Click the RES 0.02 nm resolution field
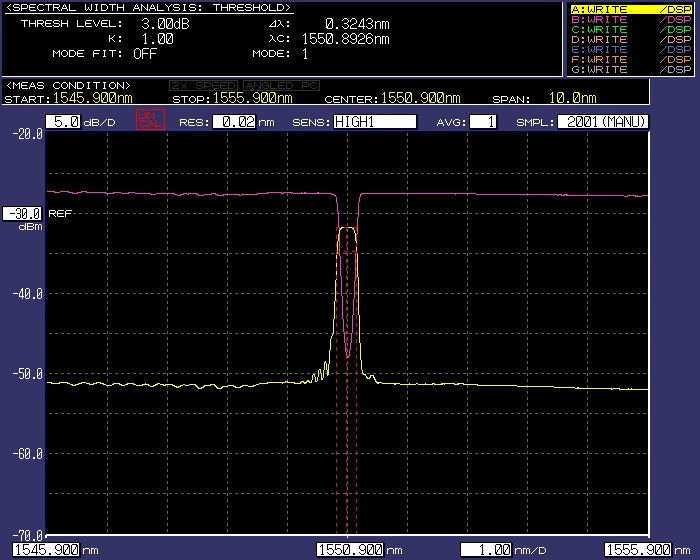 (x=233, y=122)
